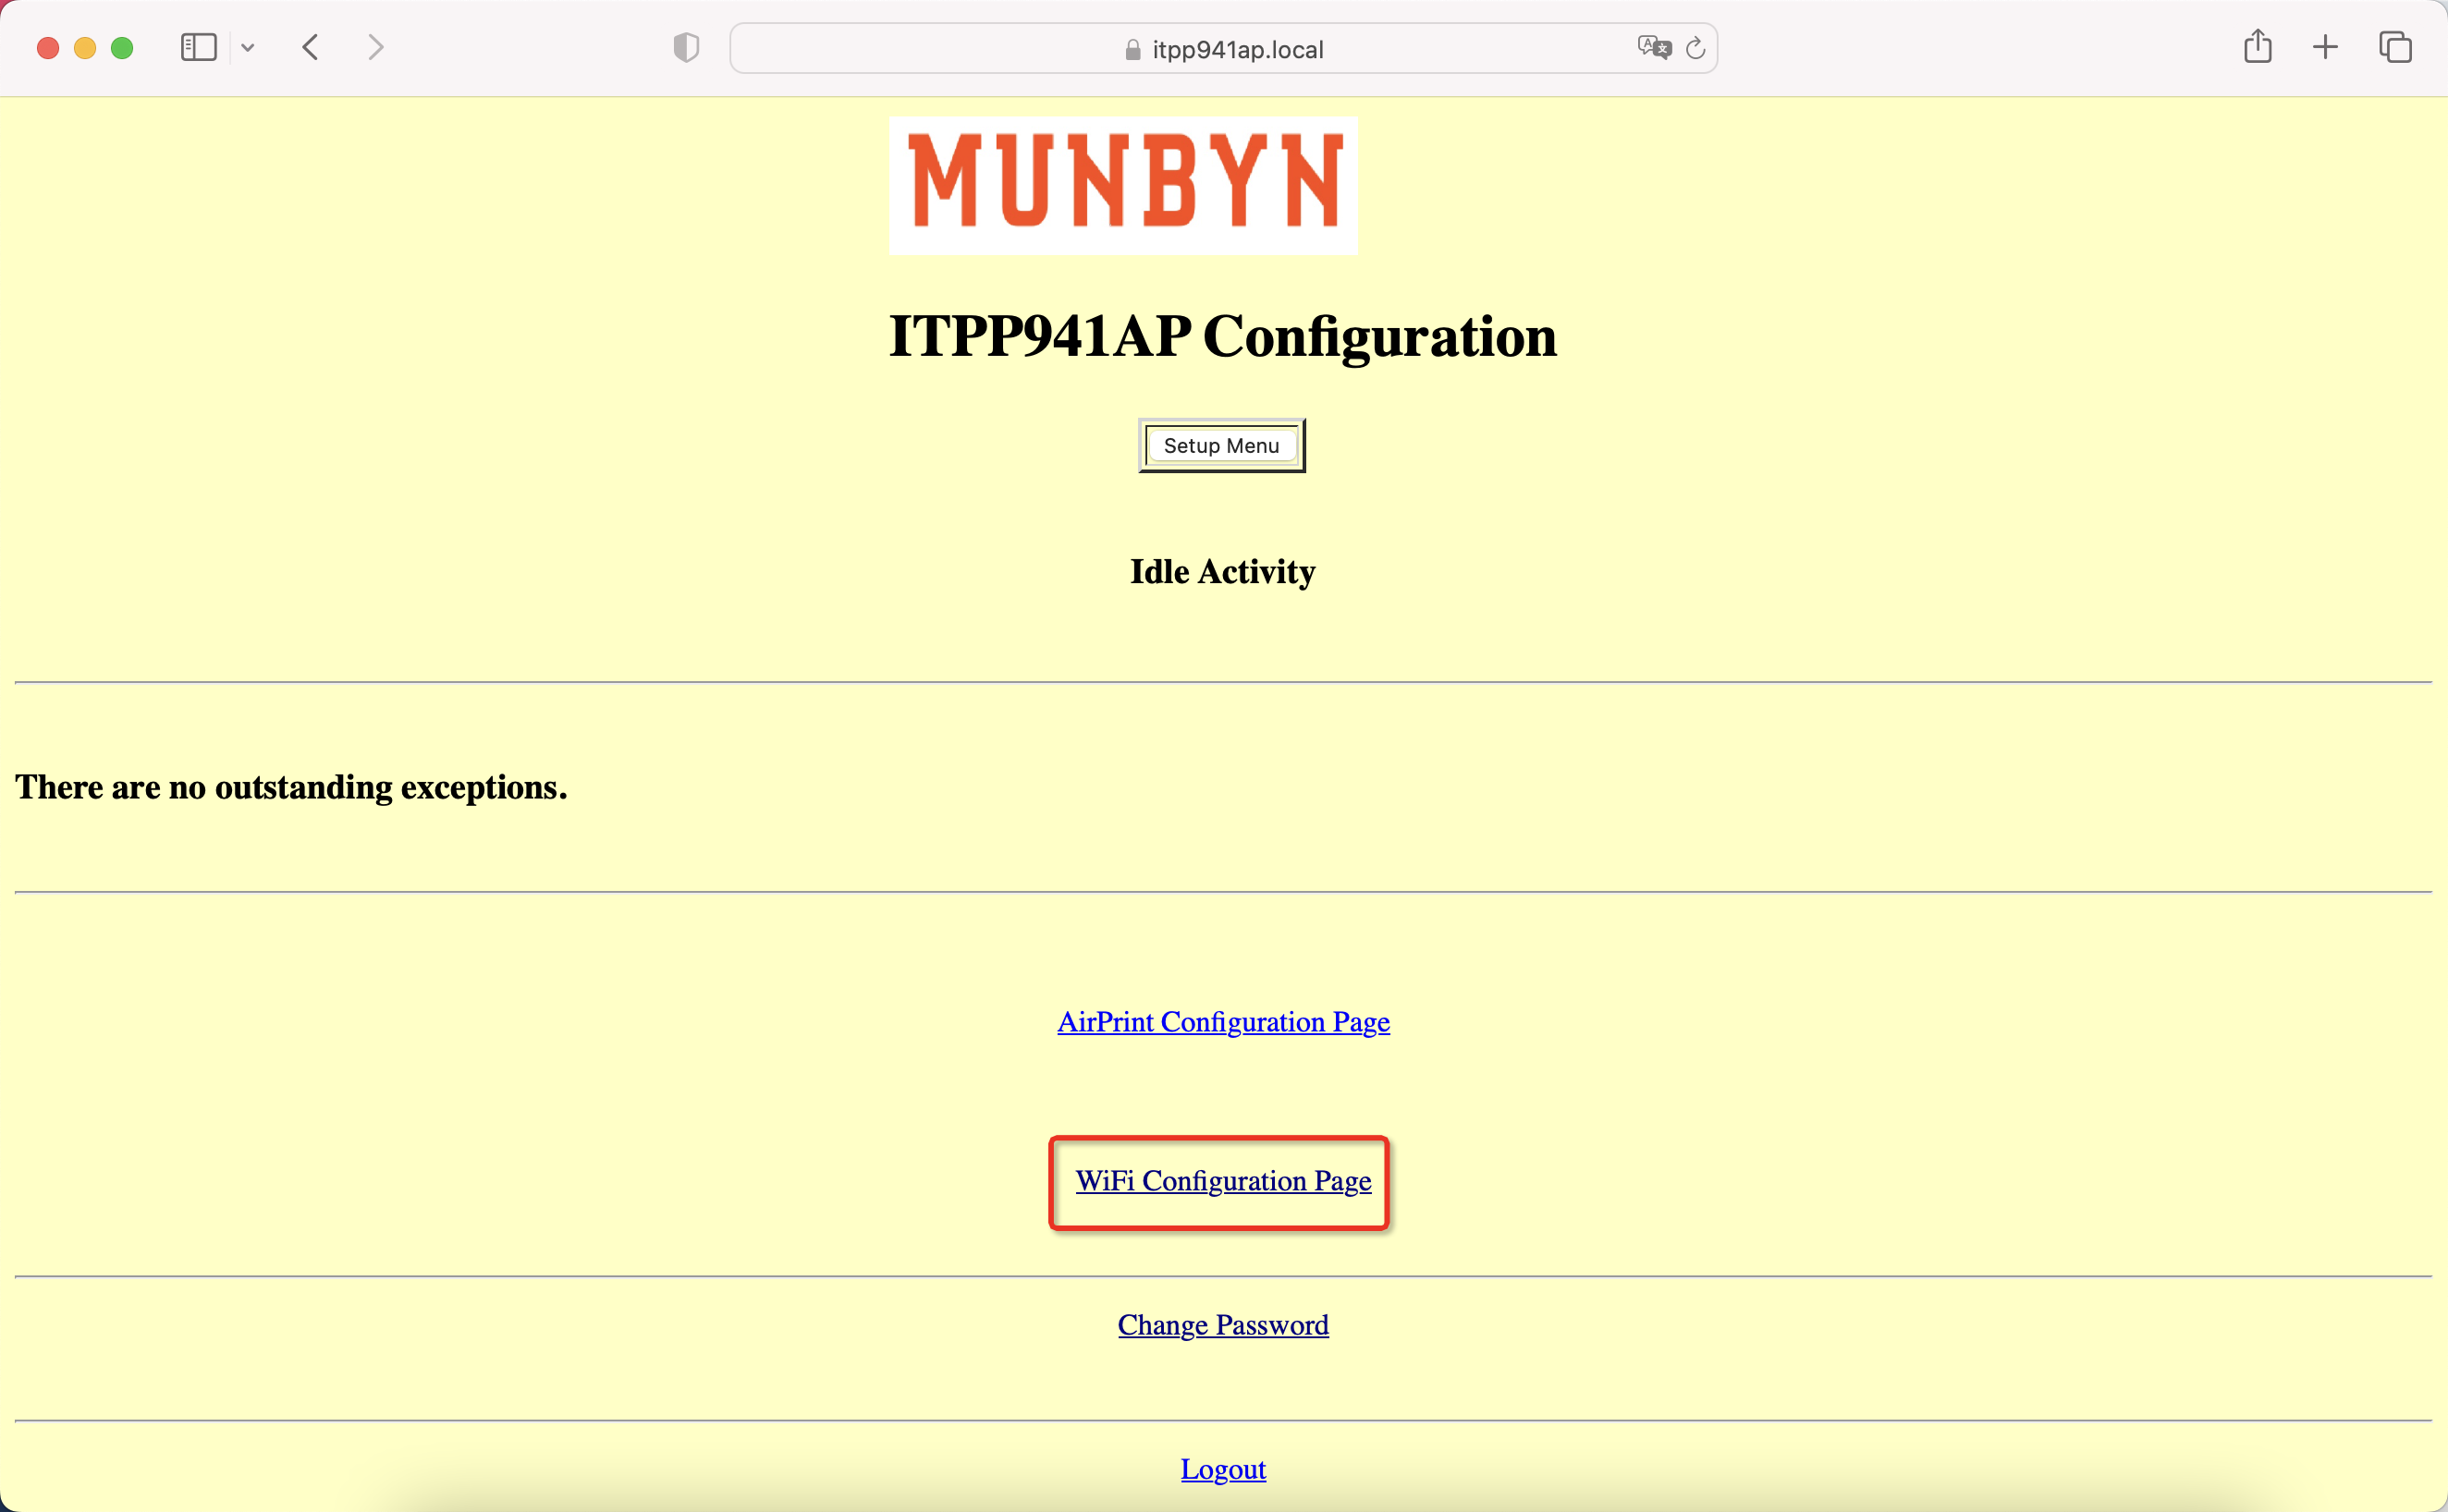
Task: Open the Share icon menu
Action: pos(2257,46)
